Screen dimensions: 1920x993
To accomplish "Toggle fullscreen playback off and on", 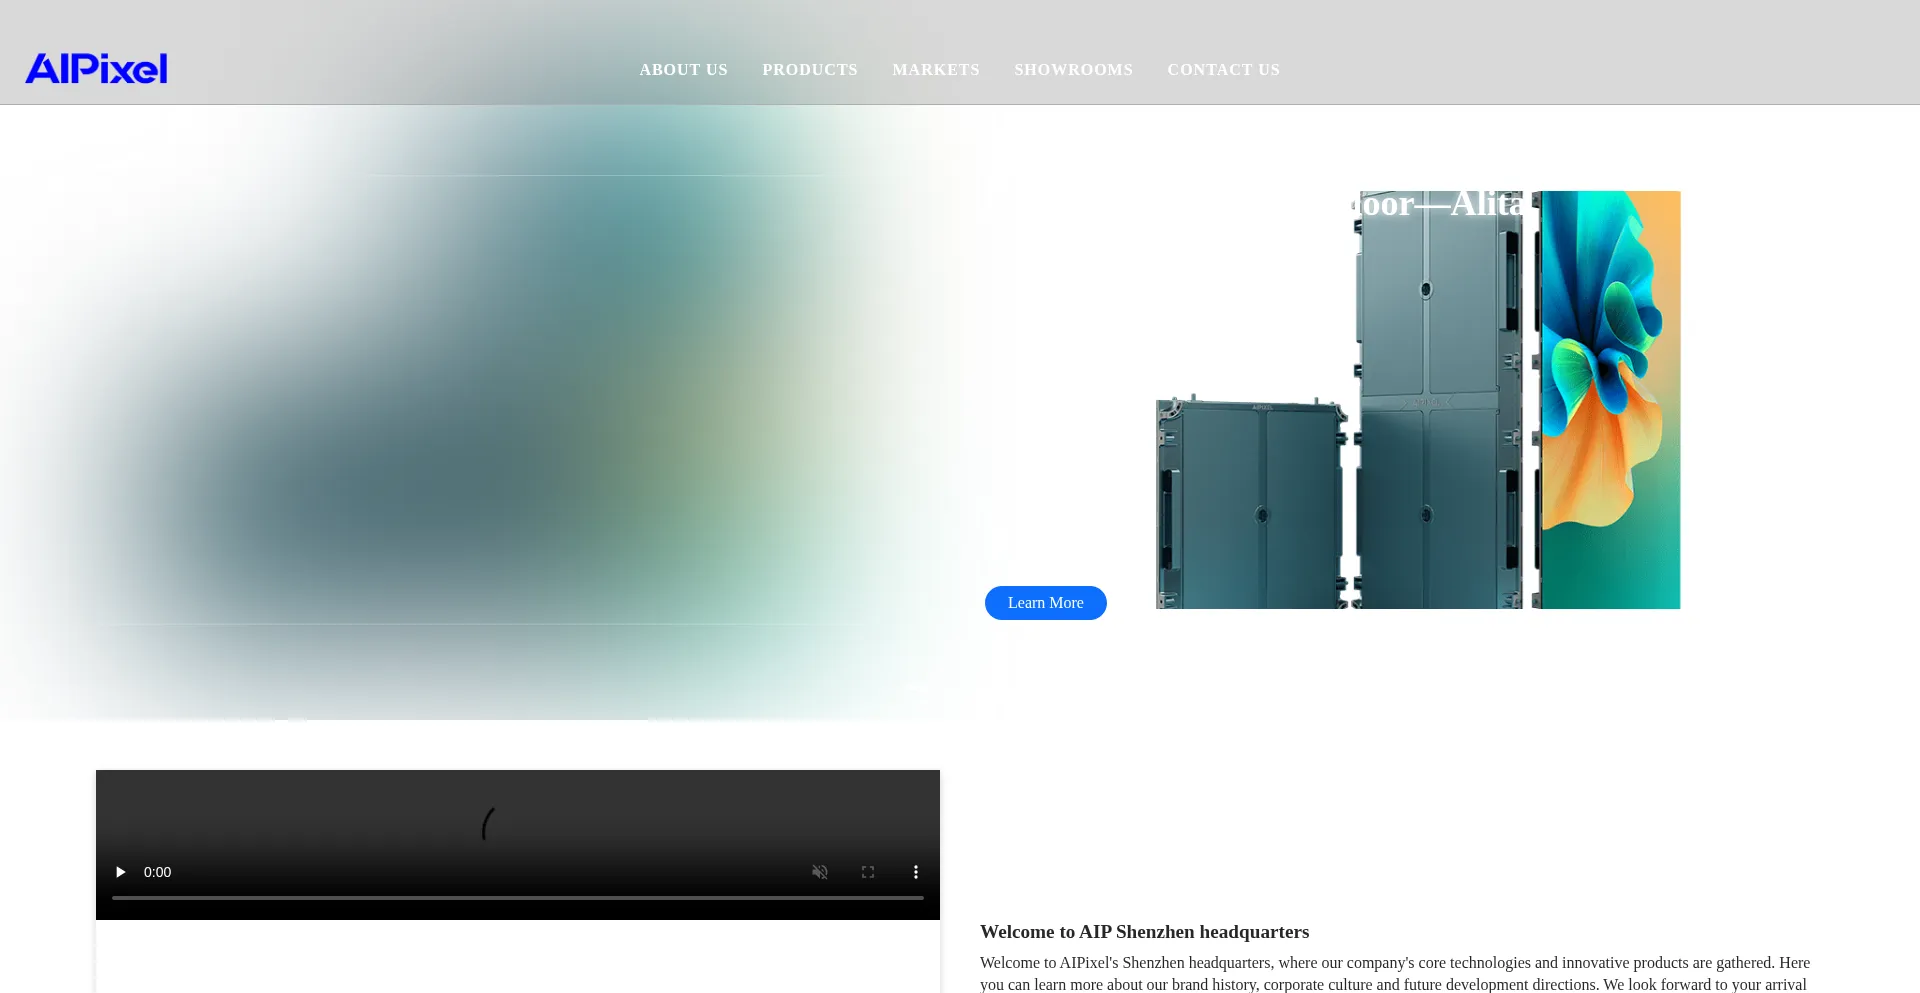I will click(867, 871).
